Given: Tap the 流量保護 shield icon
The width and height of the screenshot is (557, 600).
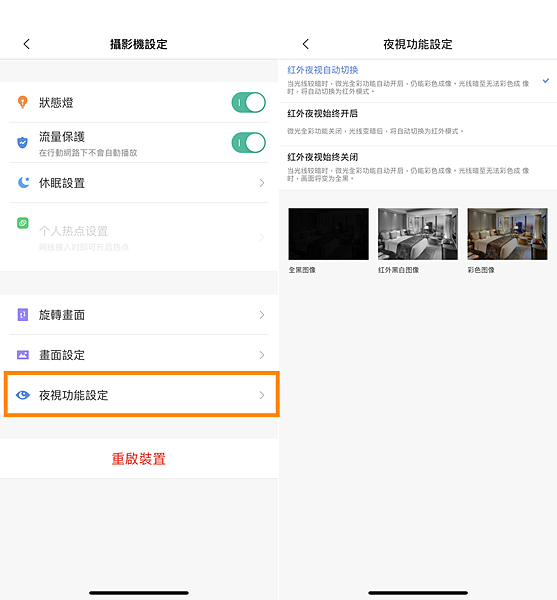Looking at the screenshot, I should click(23, 142).
